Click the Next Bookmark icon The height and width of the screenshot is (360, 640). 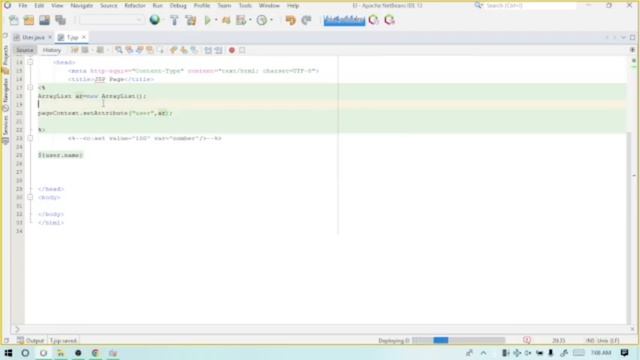point(184,50)
